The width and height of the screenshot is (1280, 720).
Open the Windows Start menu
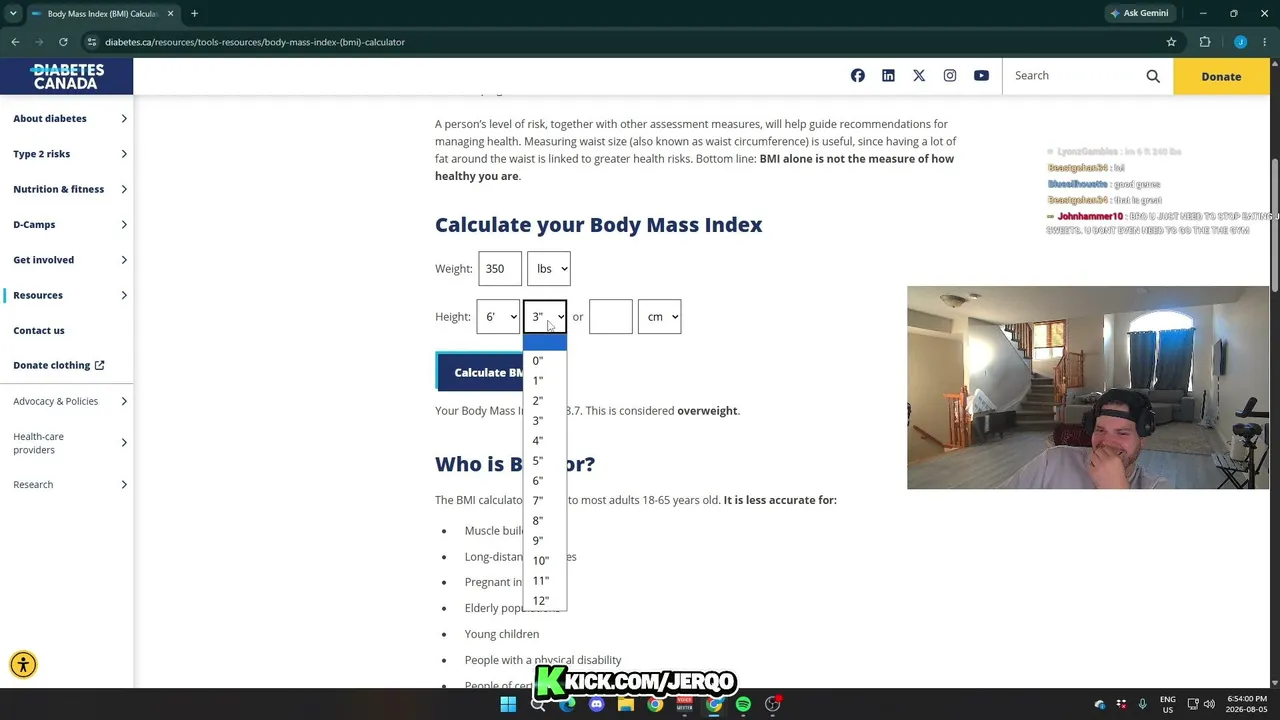point(508,704)
